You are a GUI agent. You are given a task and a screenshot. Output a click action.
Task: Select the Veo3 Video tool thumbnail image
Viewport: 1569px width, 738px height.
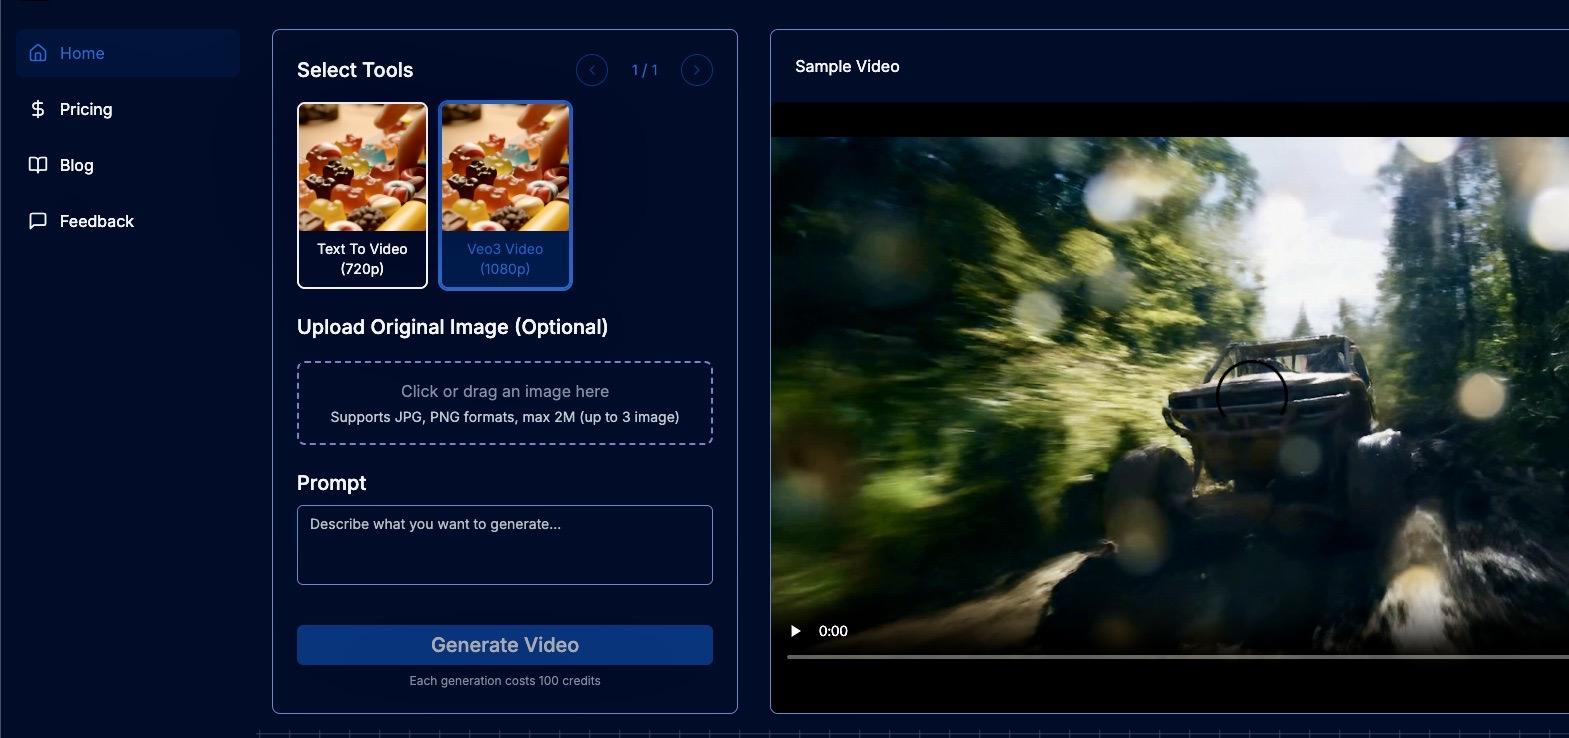pyautogui.click(x=505, y=167)
